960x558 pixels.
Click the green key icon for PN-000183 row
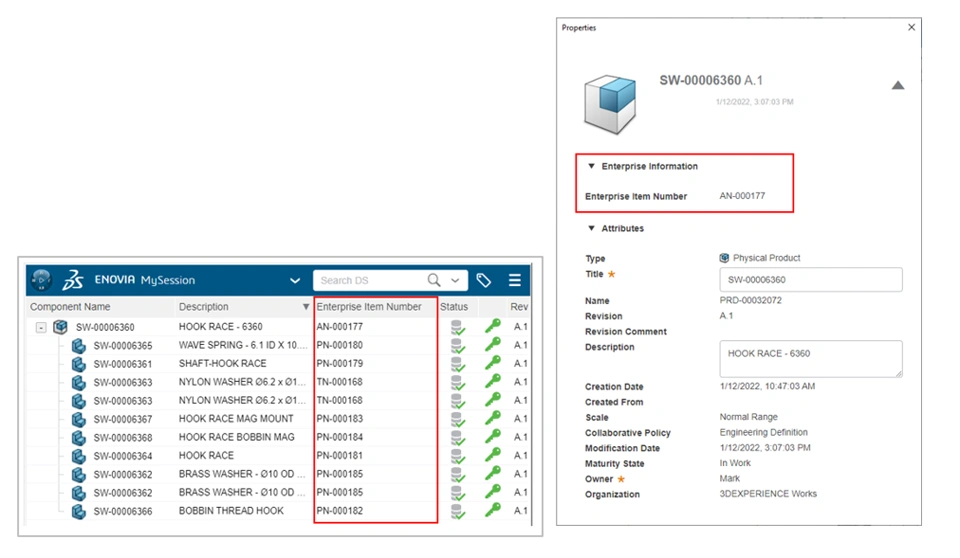(493, 418)
